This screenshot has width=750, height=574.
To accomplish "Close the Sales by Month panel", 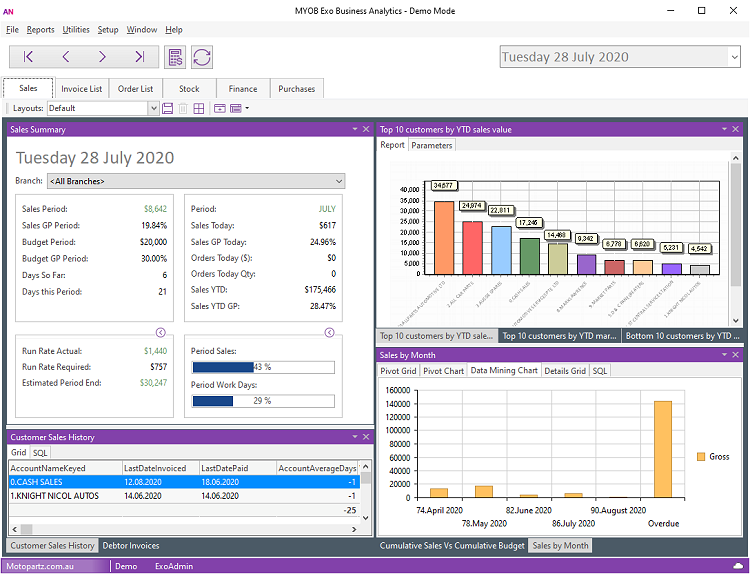I will point(736,354).
